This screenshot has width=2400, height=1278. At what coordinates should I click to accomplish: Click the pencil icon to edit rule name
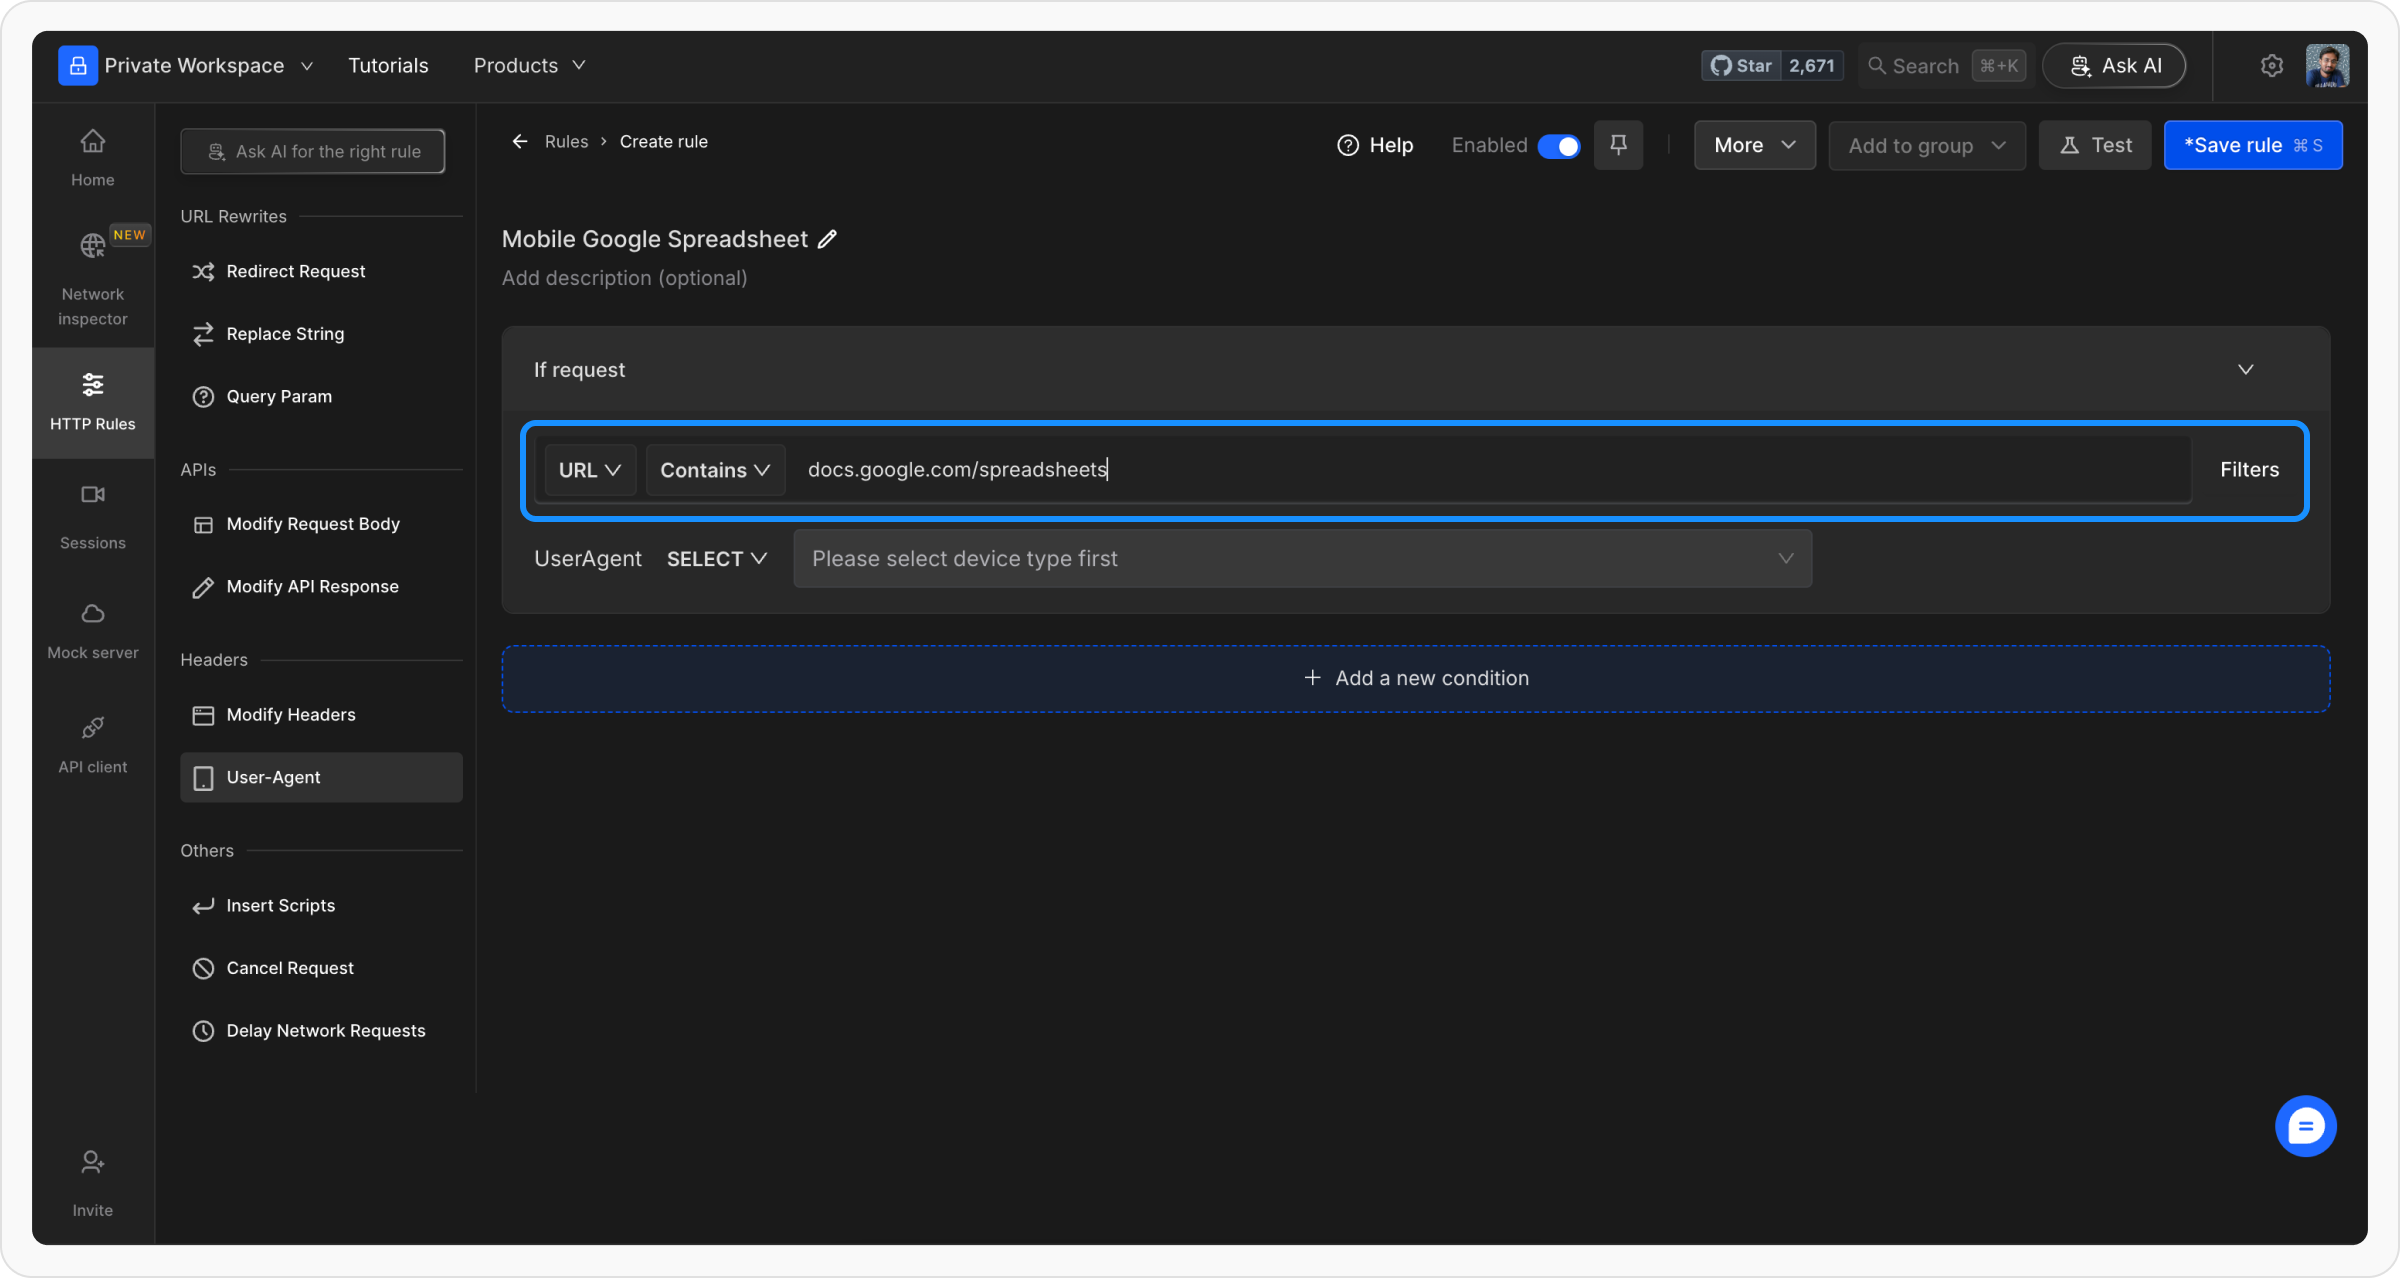pyautogui.click(x=827, y=239)
